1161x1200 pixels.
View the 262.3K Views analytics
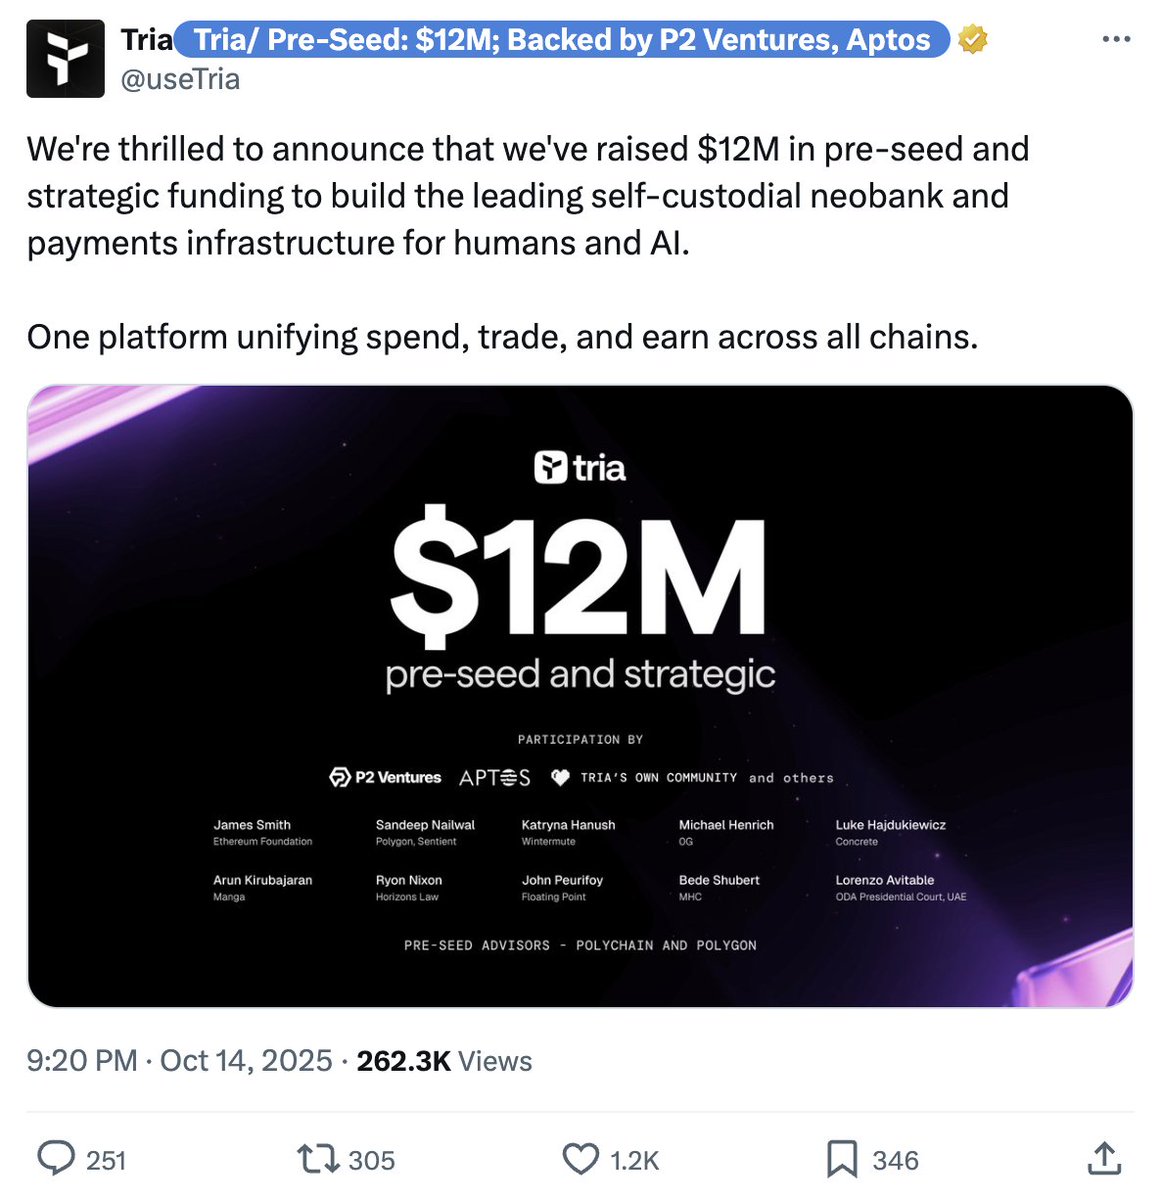click(444, 1061)
